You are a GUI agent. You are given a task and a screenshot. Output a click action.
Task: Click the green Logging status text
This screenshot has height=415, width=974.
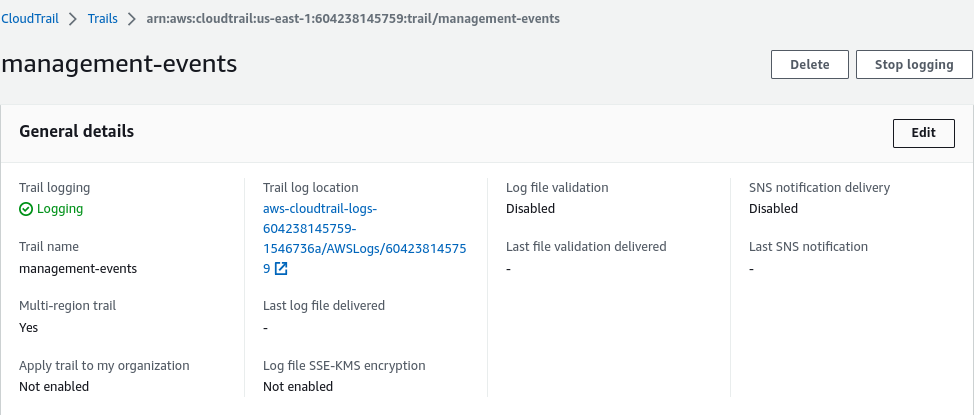click(60, 209)
